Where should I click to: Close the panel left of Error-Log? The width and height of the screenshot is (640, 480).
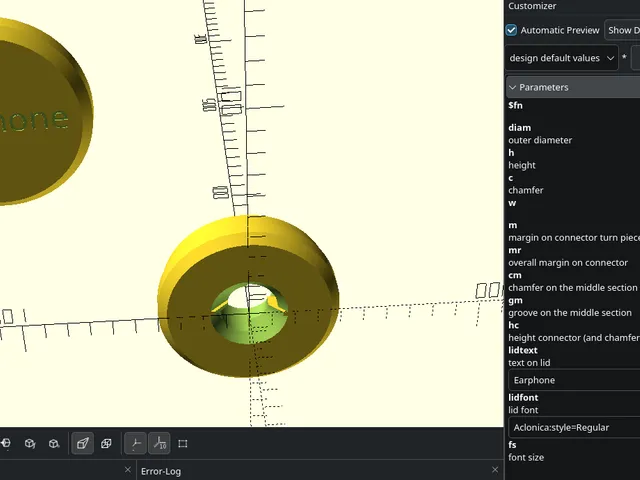coord(128,470)
